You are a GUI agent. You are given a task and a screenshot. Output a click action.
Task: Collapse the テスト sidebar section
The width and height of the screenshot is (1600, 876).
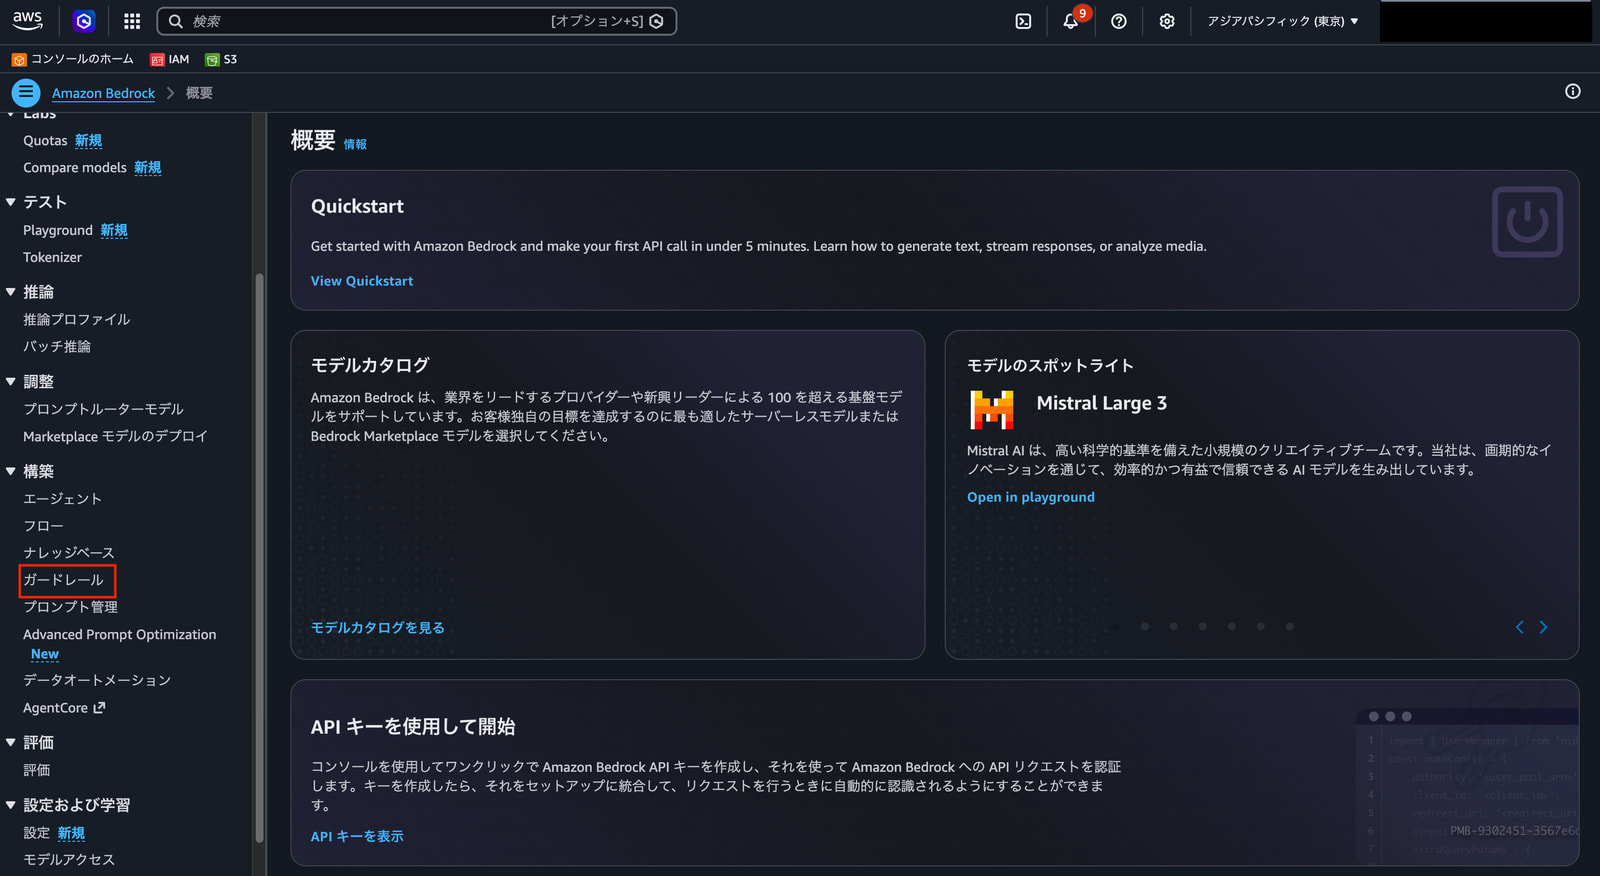tap(11, 202)
